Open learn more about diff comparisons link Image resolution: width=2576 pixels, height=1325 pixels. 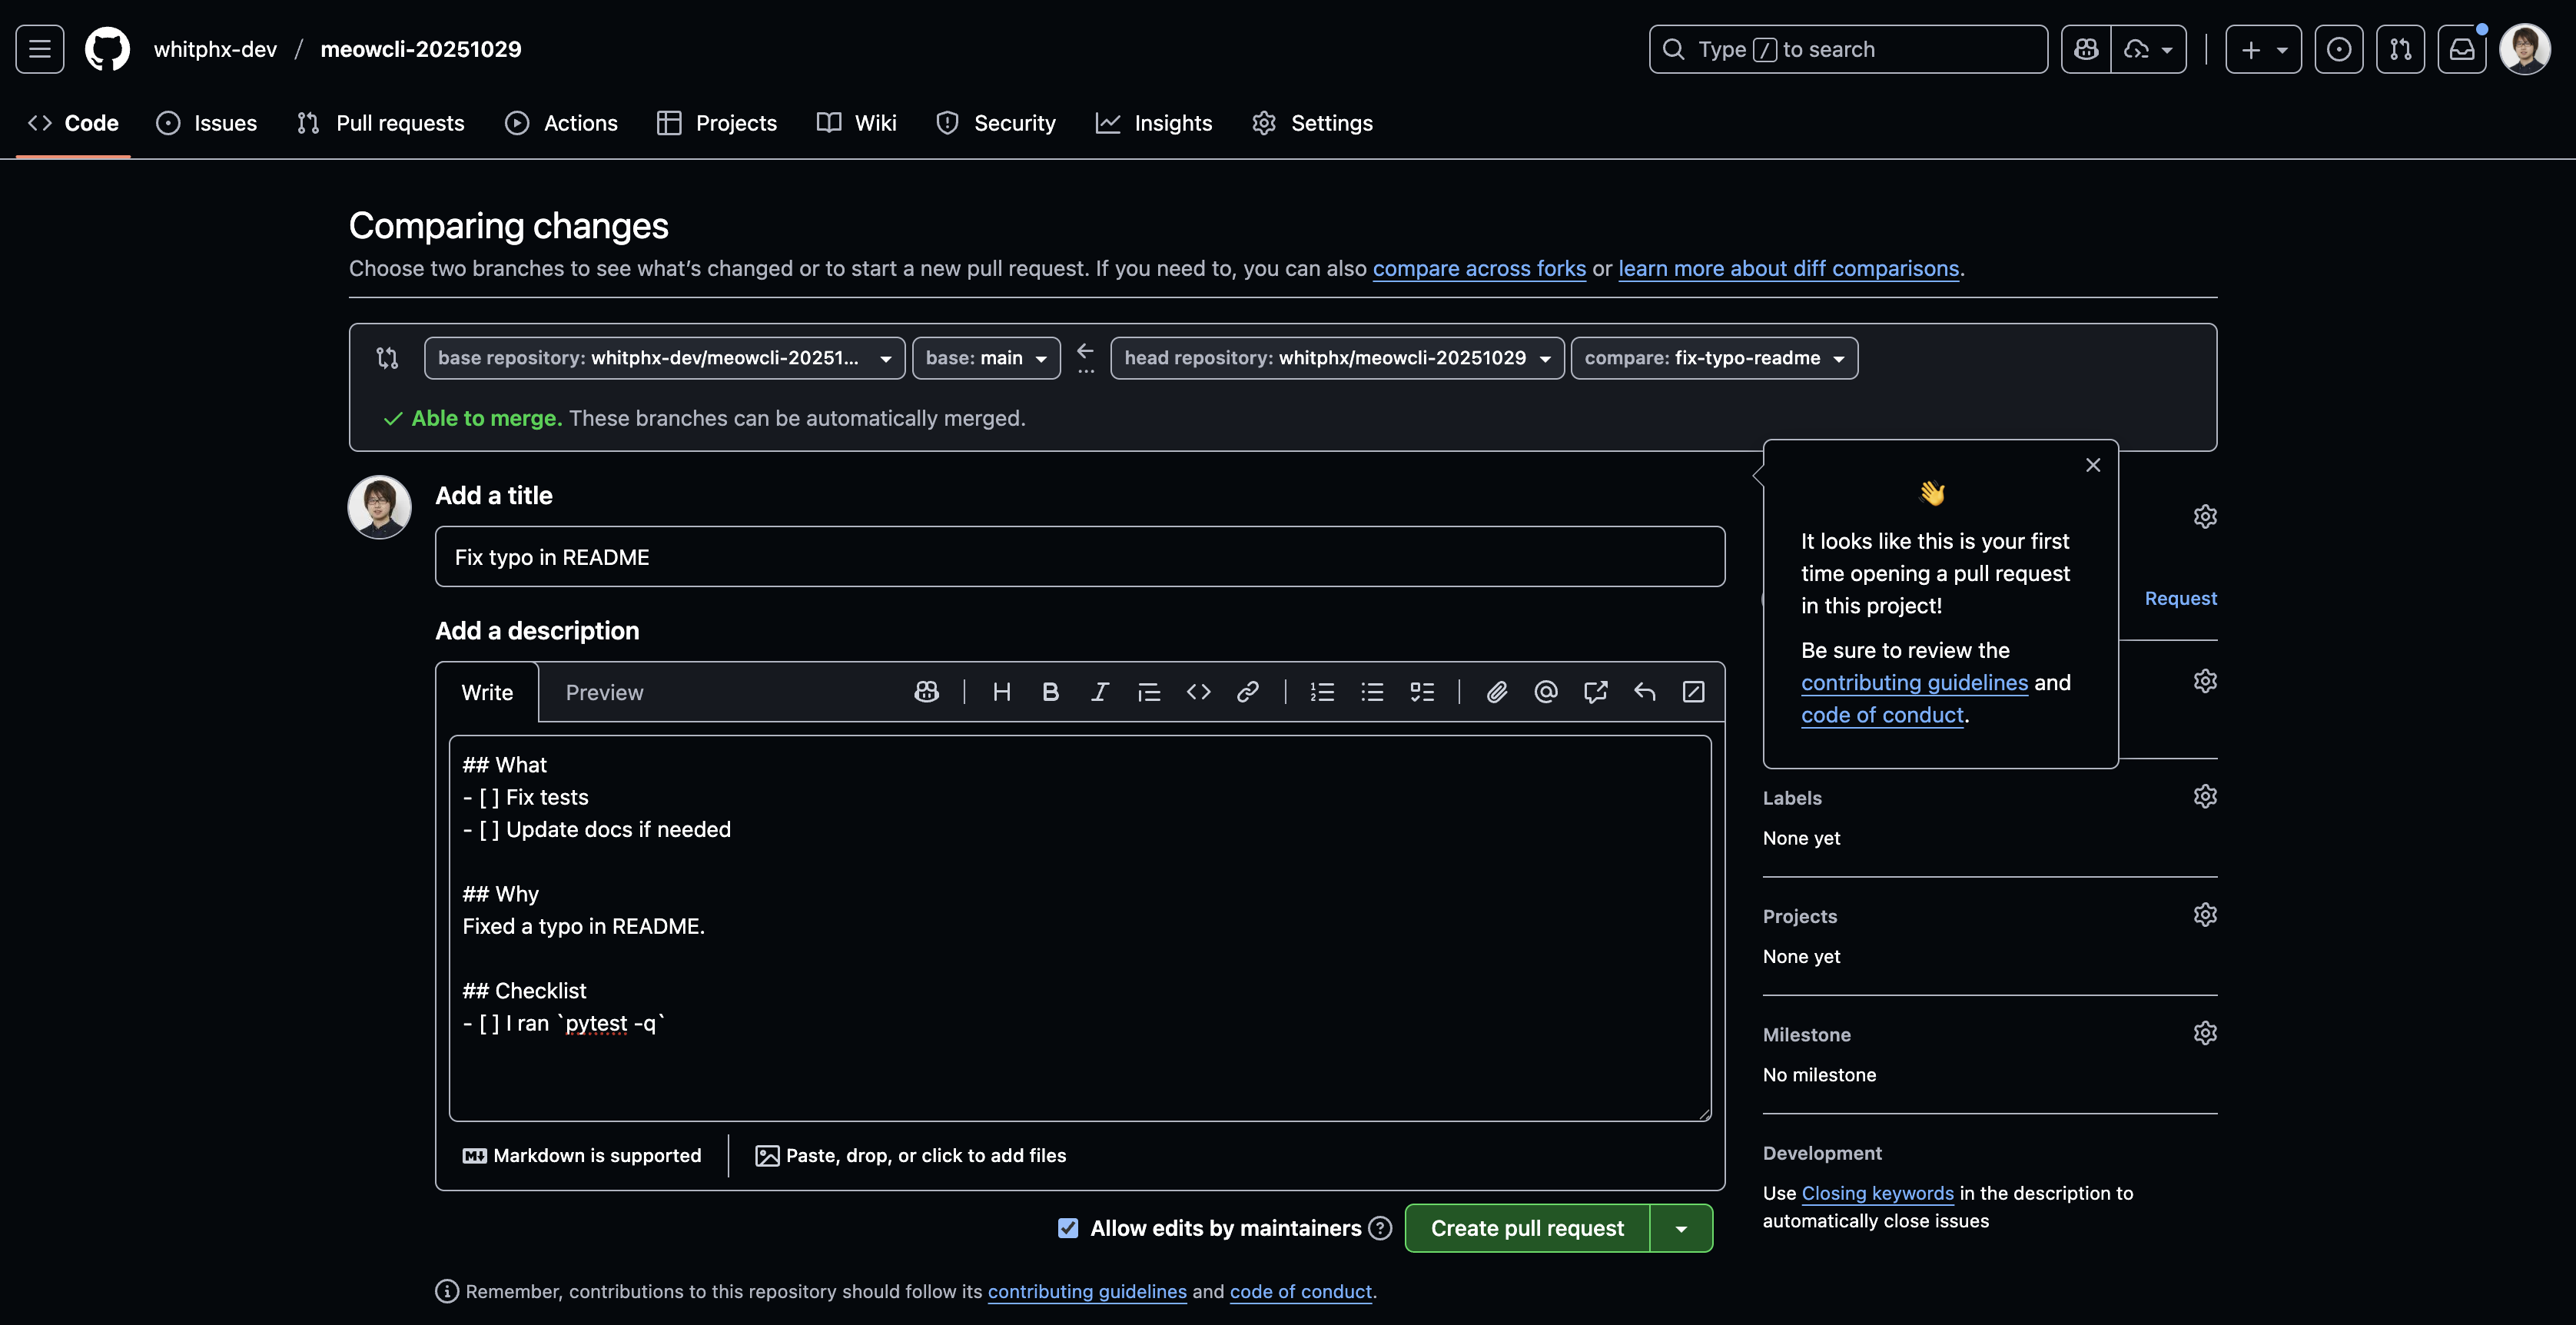1788,268
